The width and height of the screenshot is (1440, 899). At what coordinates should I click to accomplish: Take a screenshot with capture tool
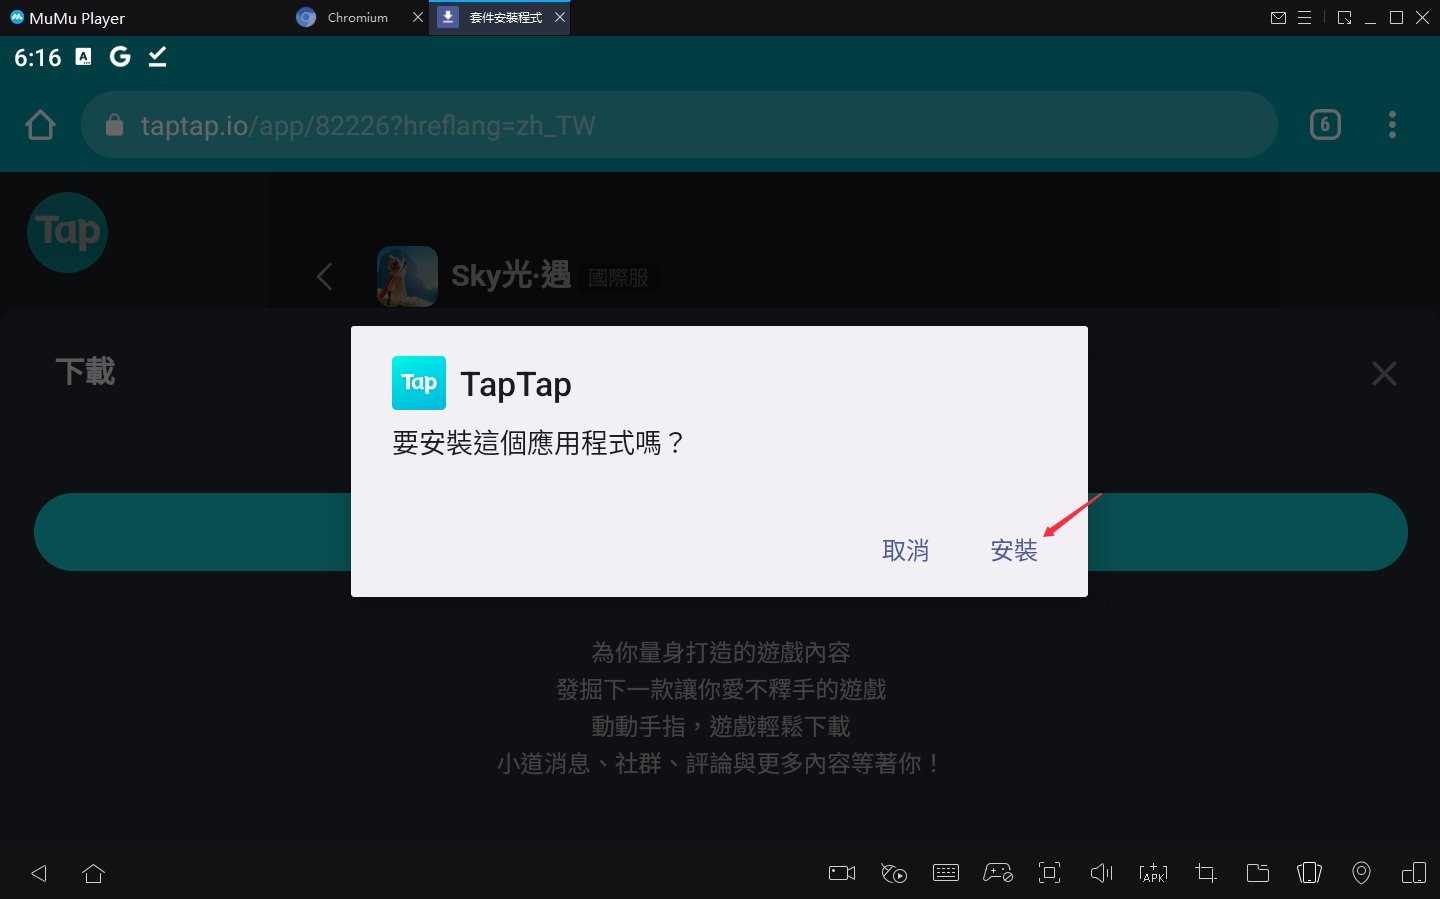(1050, 873)
